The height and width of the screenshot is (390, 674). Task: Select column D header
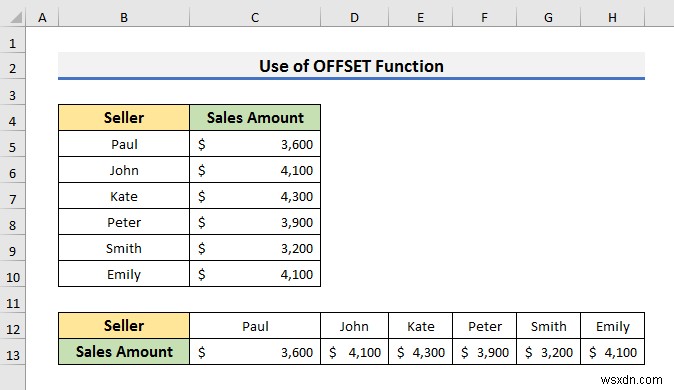[354, 18]
